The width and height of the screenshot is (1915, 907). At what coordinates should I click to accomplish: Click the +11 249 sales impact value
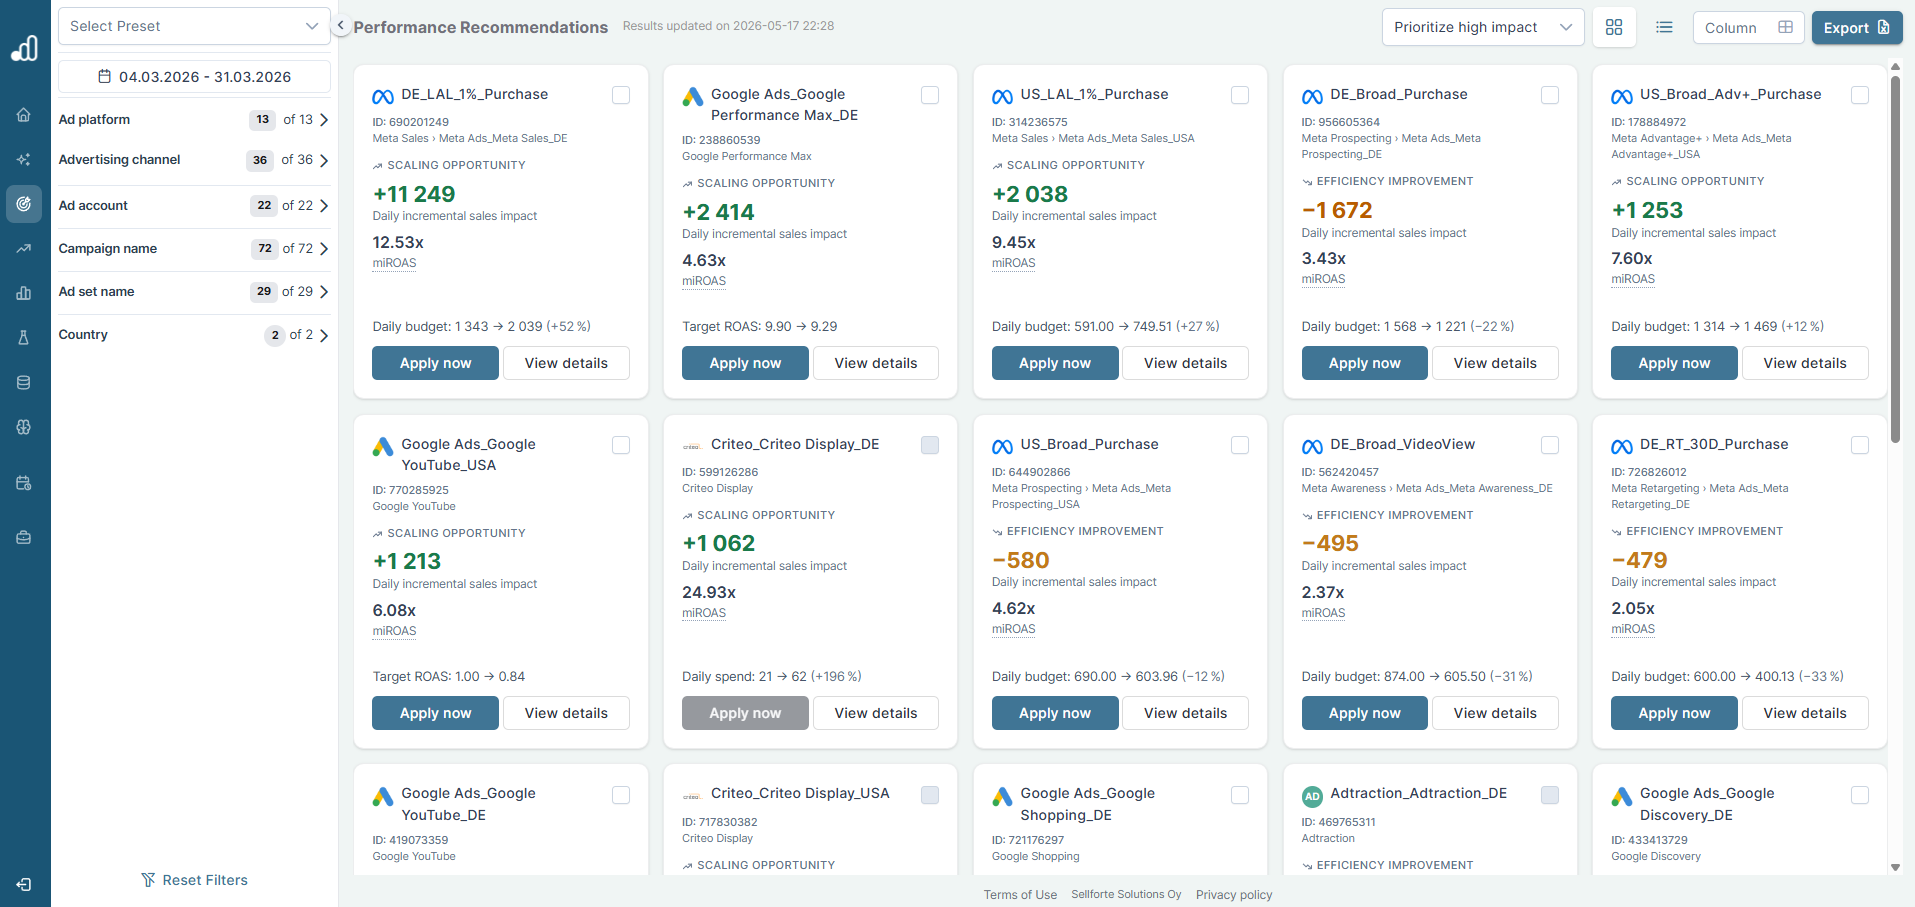click(x=414, y=194)
